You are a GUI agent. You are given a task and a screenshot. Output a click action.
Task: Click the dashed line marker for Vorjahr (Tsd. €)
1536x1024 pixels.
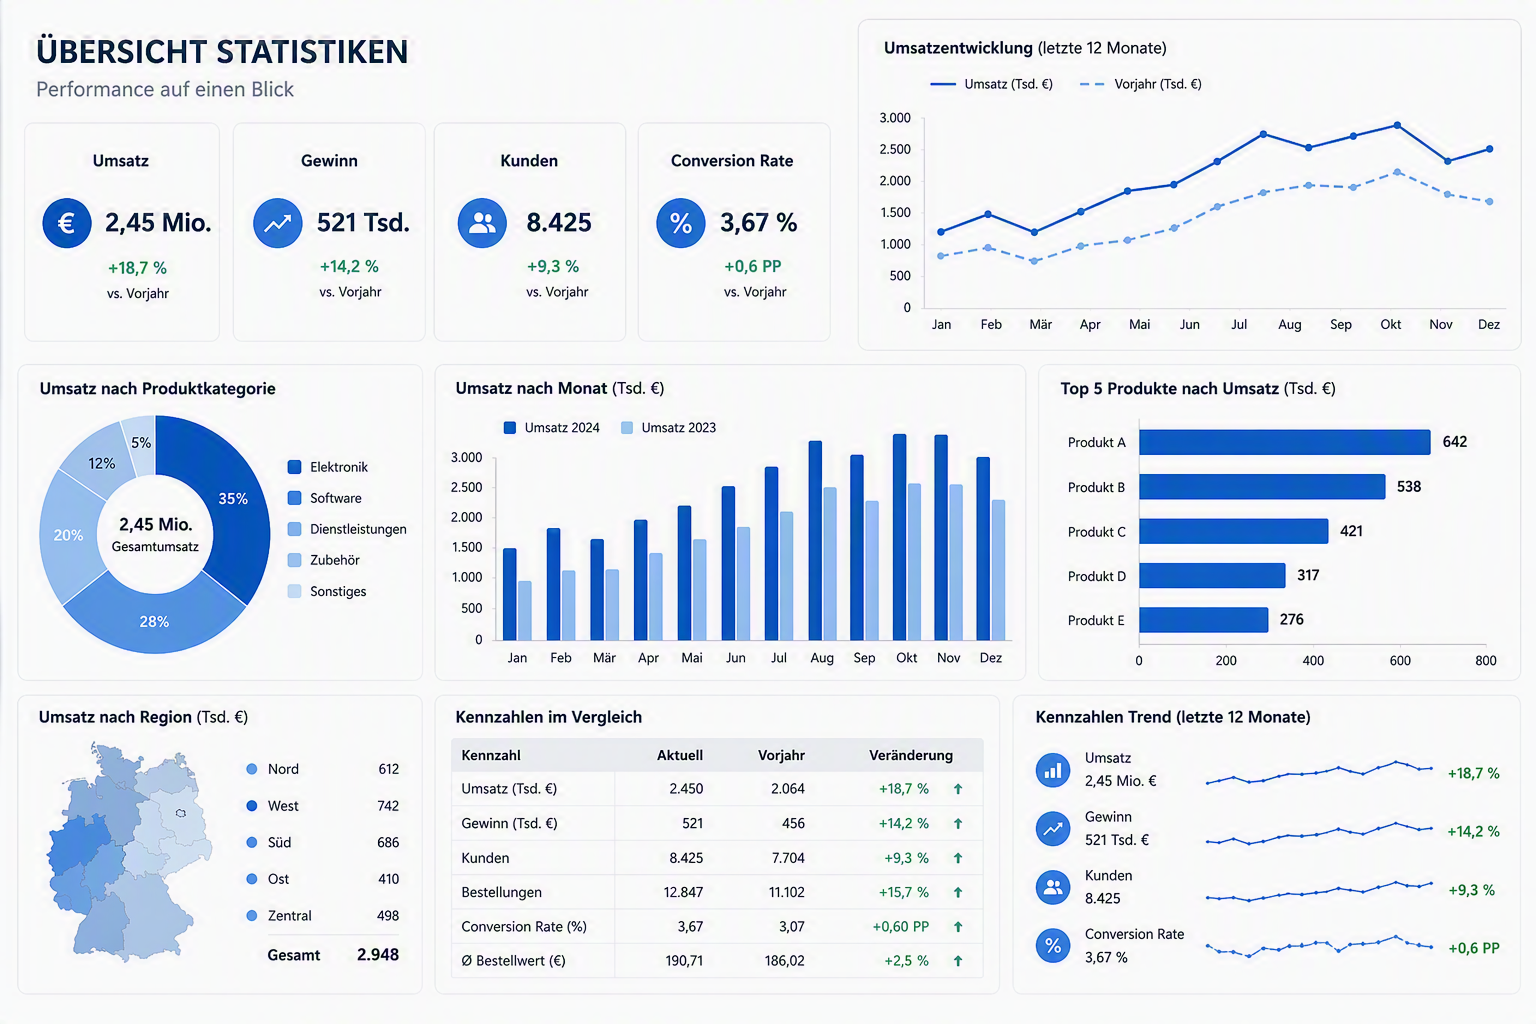coord(1092,85)
